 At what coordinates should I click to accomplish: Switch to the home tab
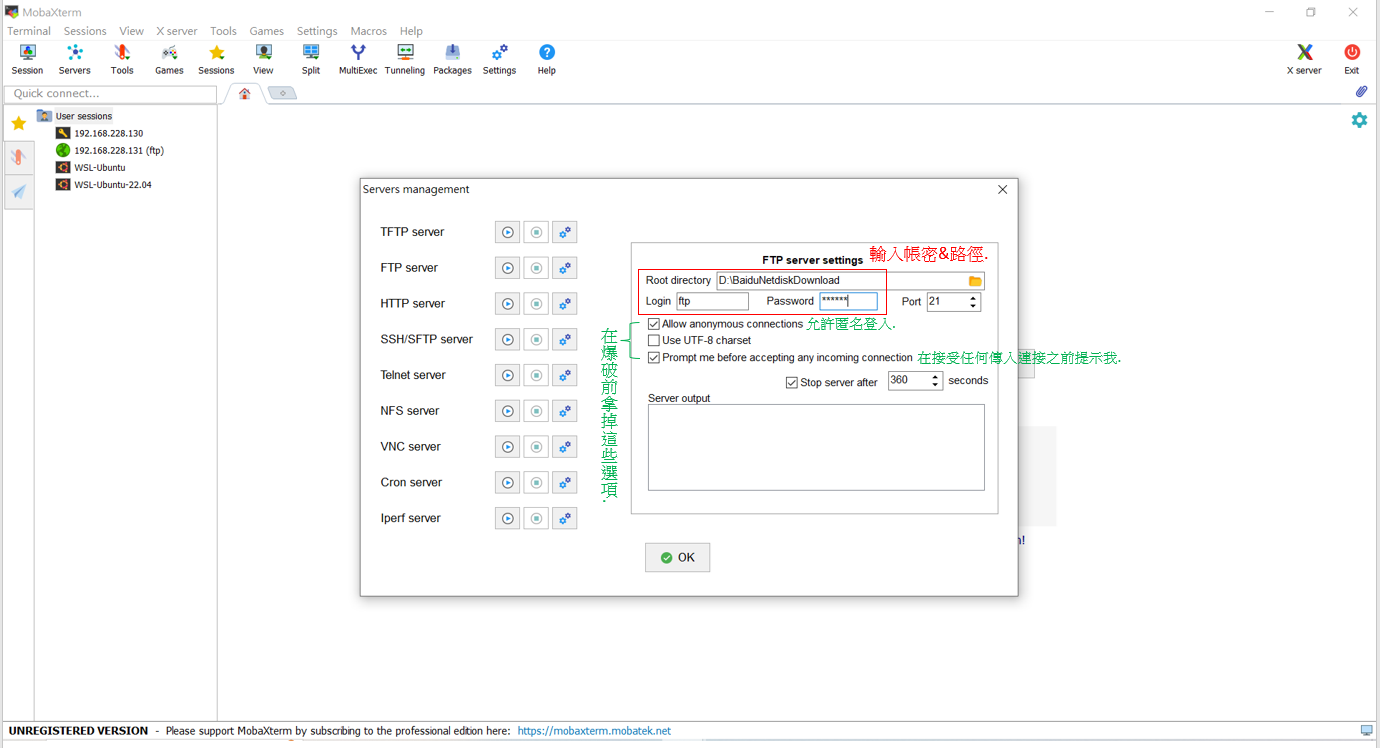coord(245,94)
